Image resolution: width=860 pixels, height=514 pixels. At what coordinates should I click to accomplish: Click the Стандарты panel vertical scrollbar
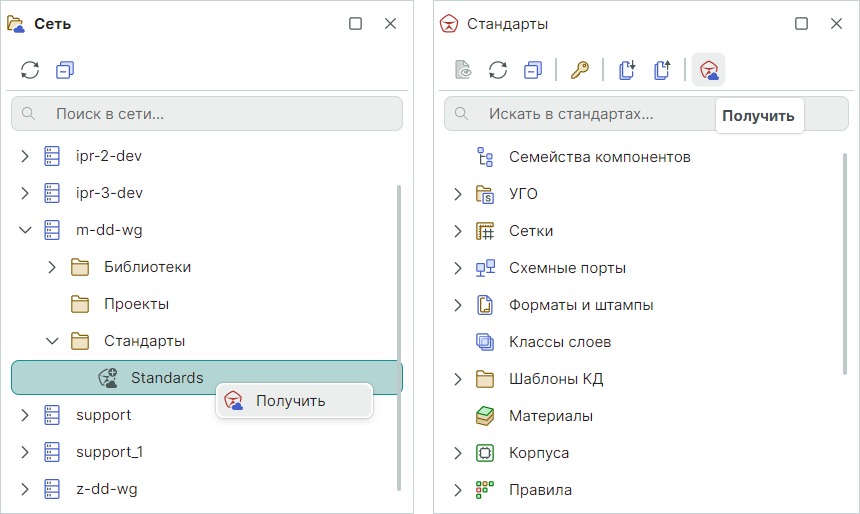pyautogui.click(x=845, y=264)
